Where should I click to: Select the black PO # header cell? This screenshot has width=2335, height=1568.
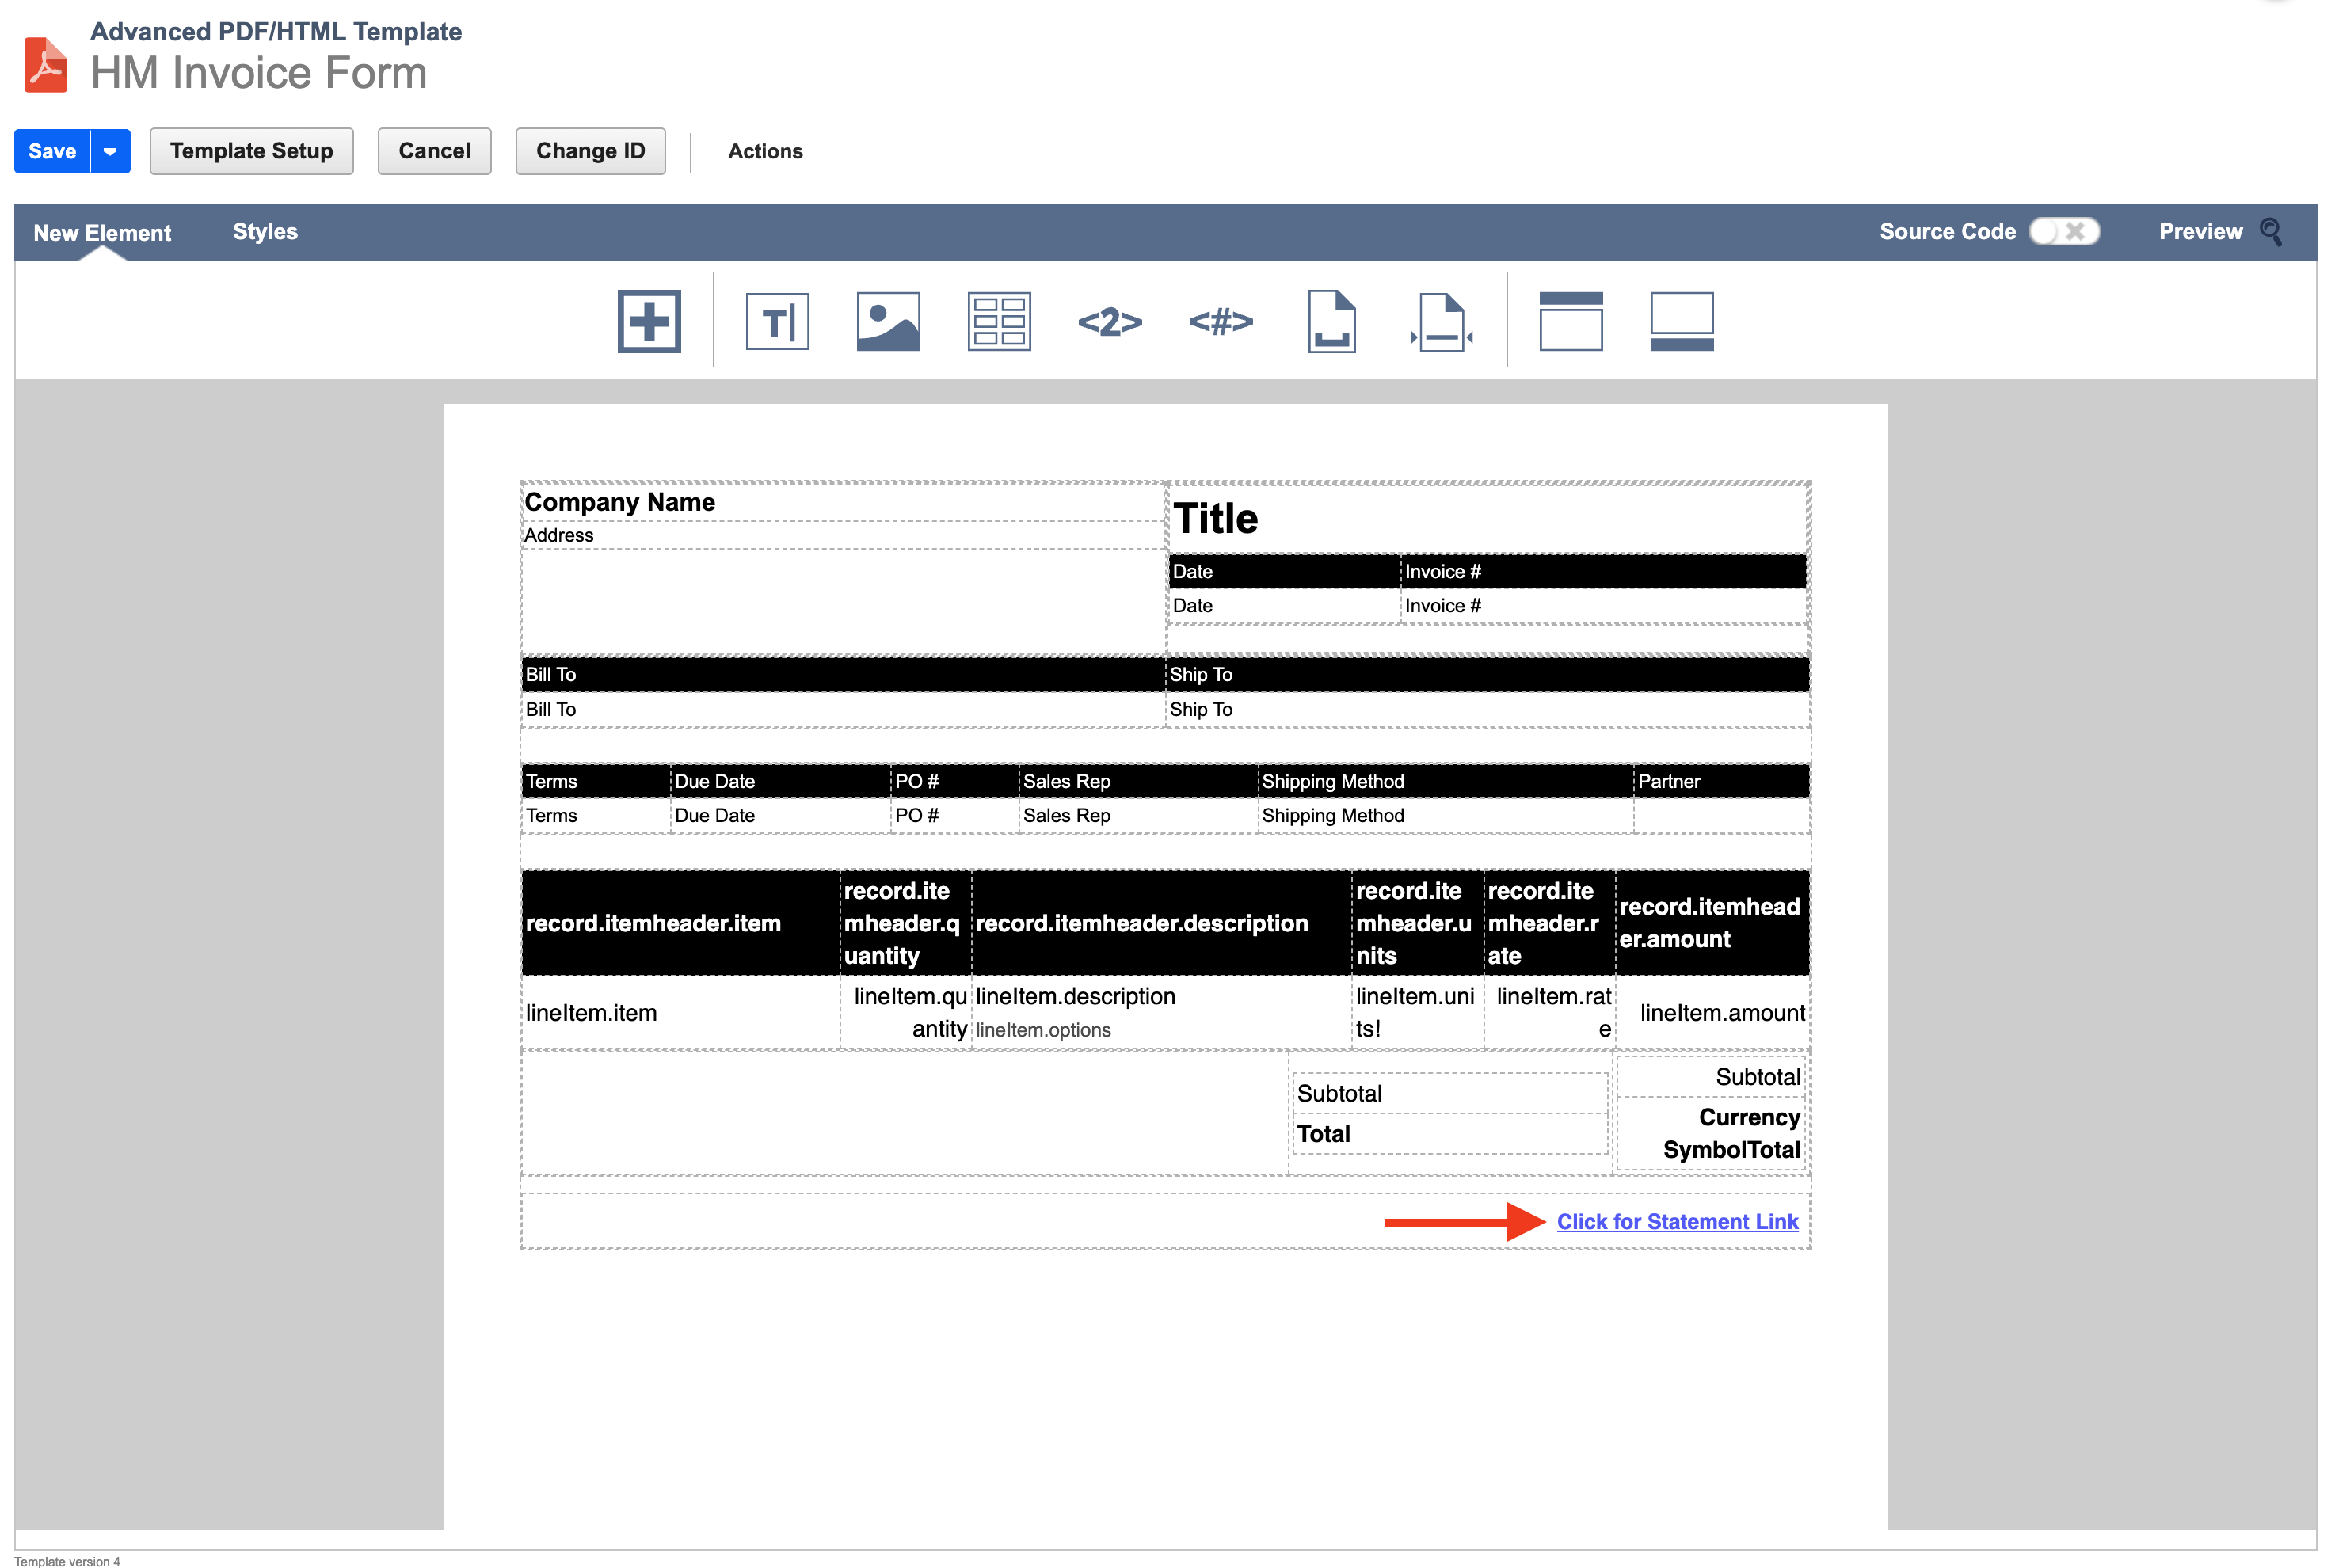point(954,781)
